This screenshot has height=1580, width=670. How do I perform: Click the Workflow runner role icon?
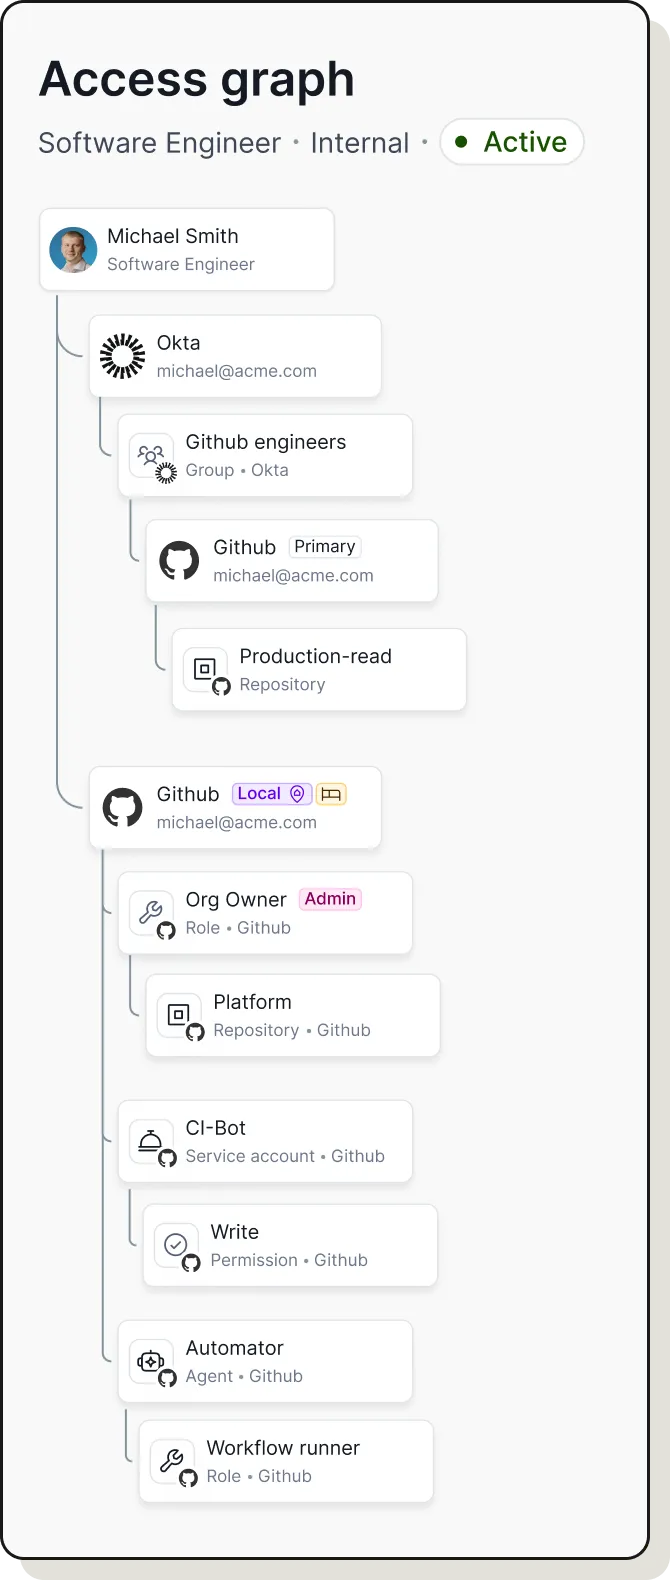coord(172,1460)
